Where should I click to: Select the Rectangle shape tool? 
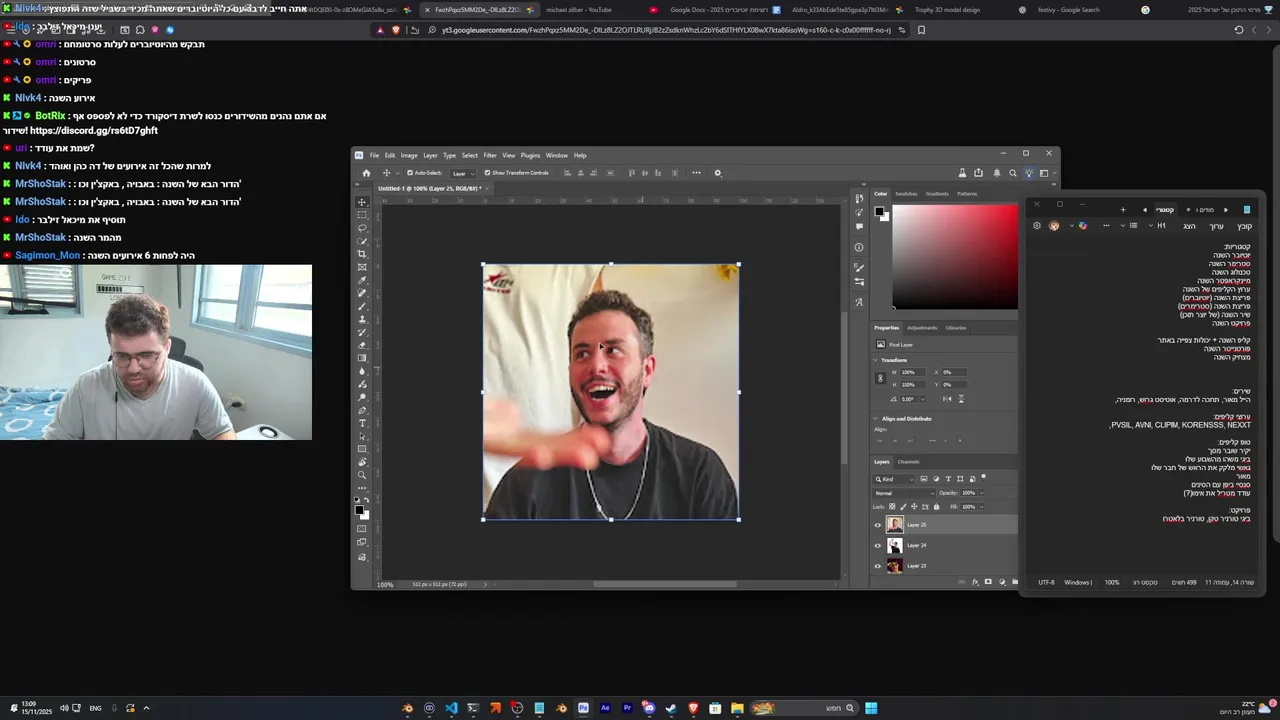coord(361,449)
